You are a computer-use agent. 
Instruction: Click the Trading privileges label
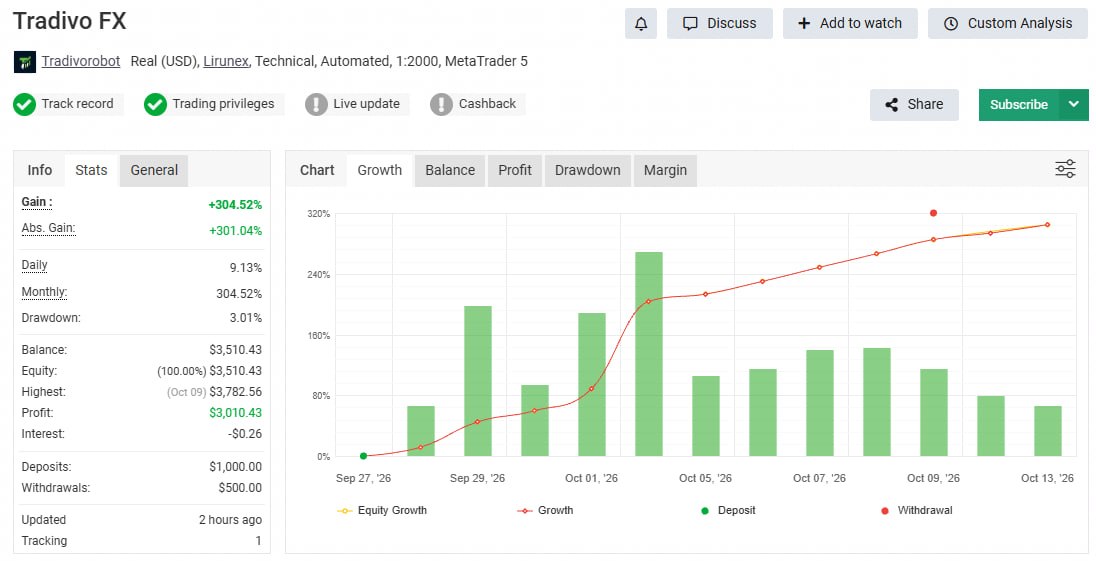point(223,104)
